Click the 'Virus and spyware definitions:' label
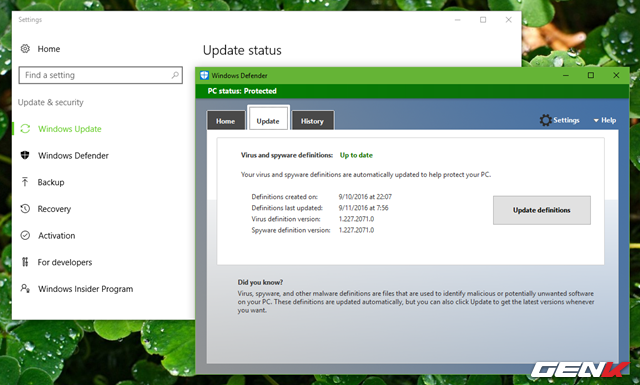 click(x=287, y=155)
